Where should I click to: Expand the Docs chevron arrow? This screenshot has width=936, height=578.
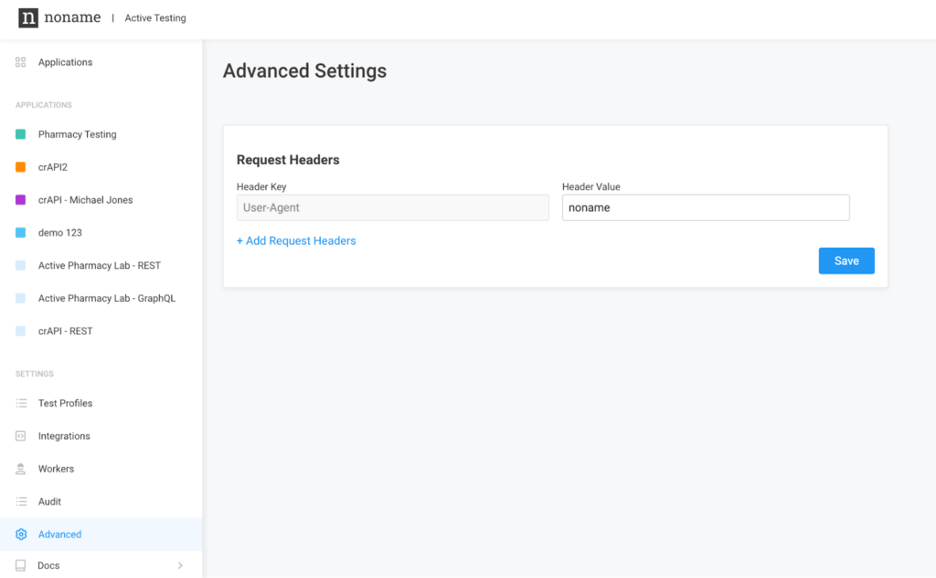click(x=180, y=566)
